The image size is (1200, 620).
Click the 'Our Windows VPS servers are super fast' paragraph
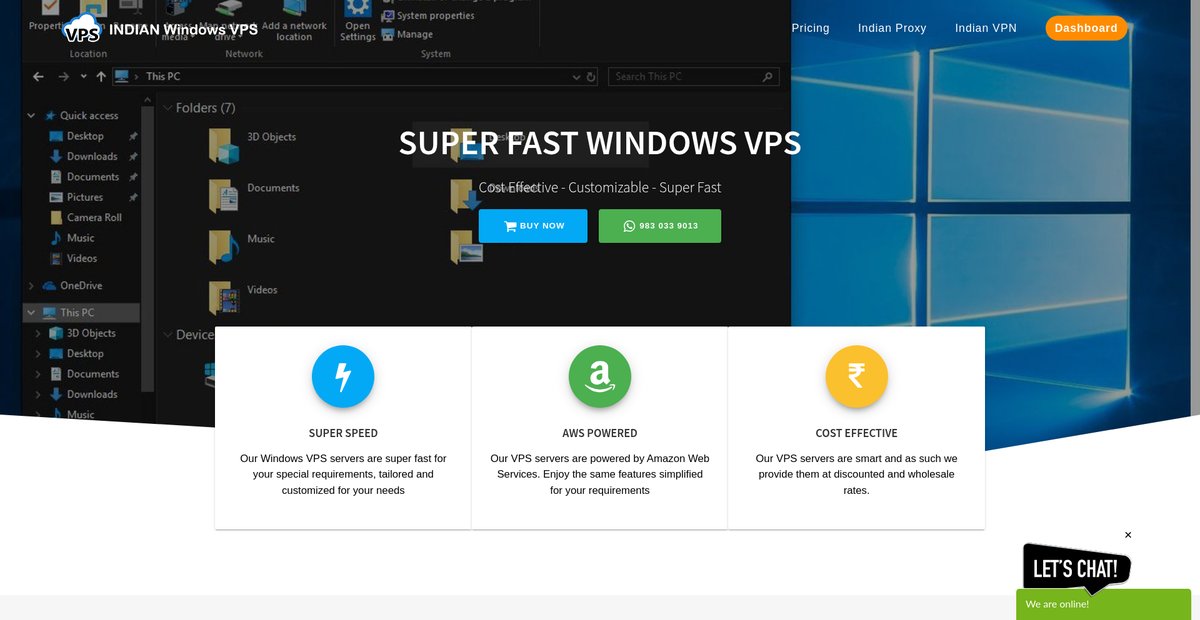(343, 474)
